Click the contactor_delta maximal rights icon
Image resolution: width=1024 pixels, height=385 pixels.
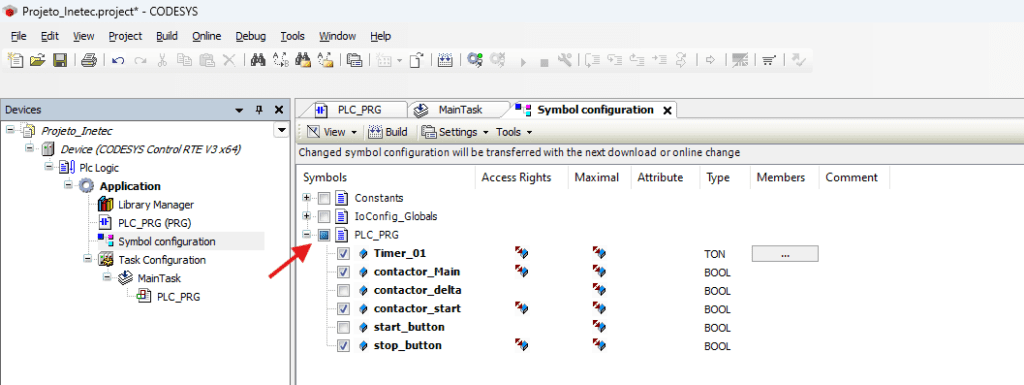click(599, 290)
